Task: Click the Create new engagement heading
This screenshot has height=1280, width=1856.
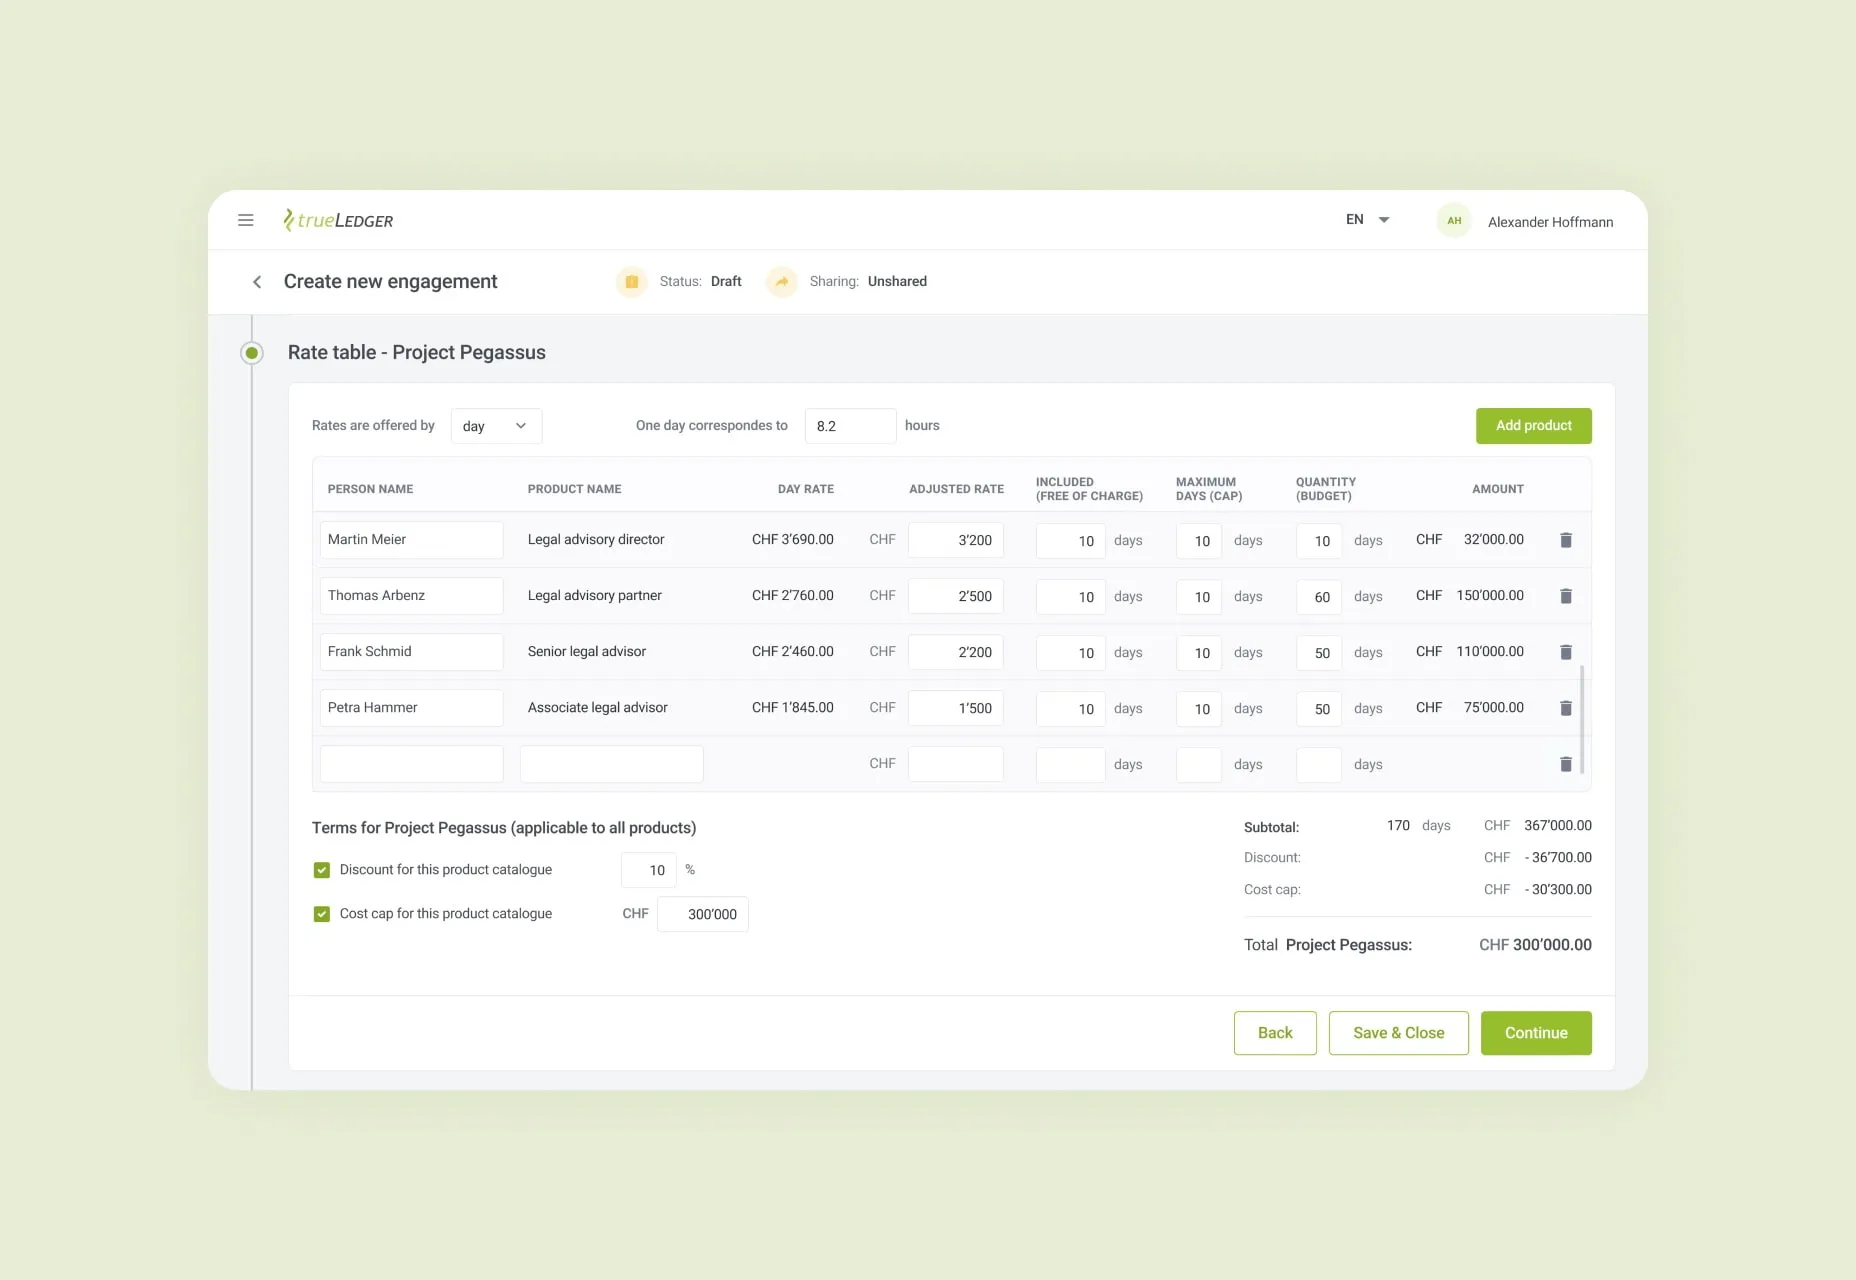Action: (390, 281)
